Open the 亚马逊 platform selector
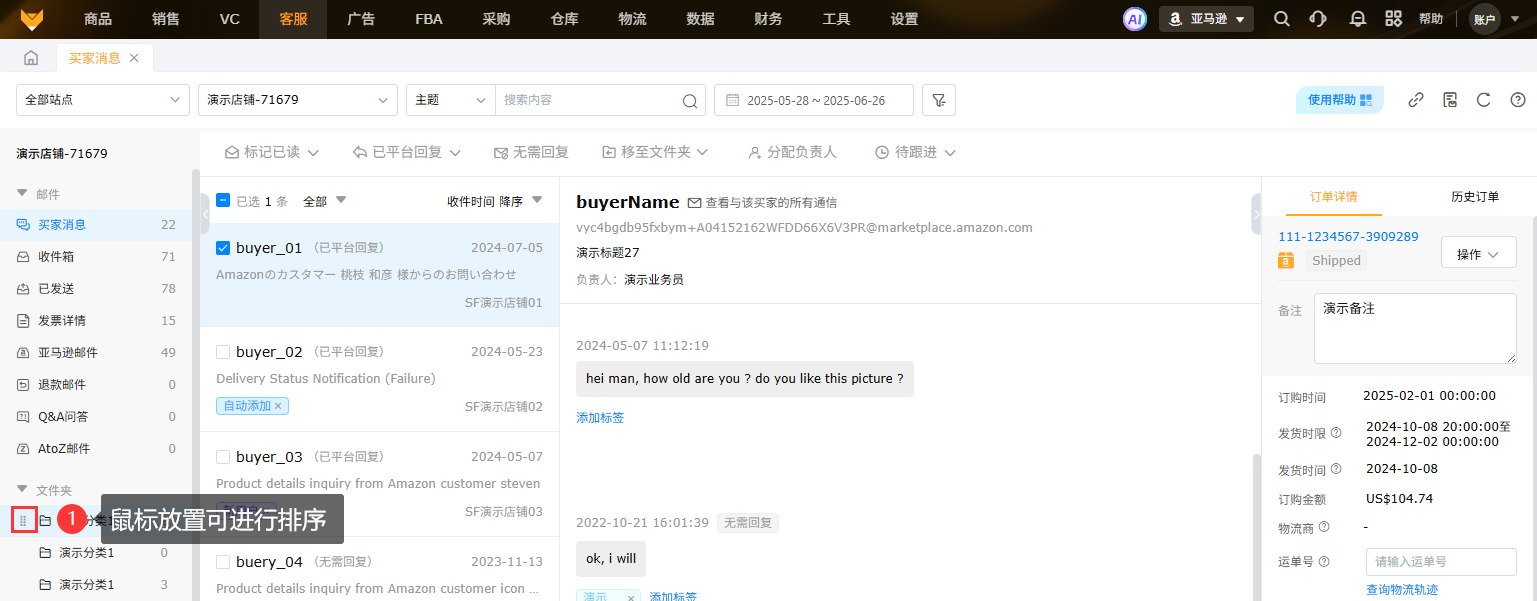The height and width of the screenshot is (601, 1537). [1206, 19]
